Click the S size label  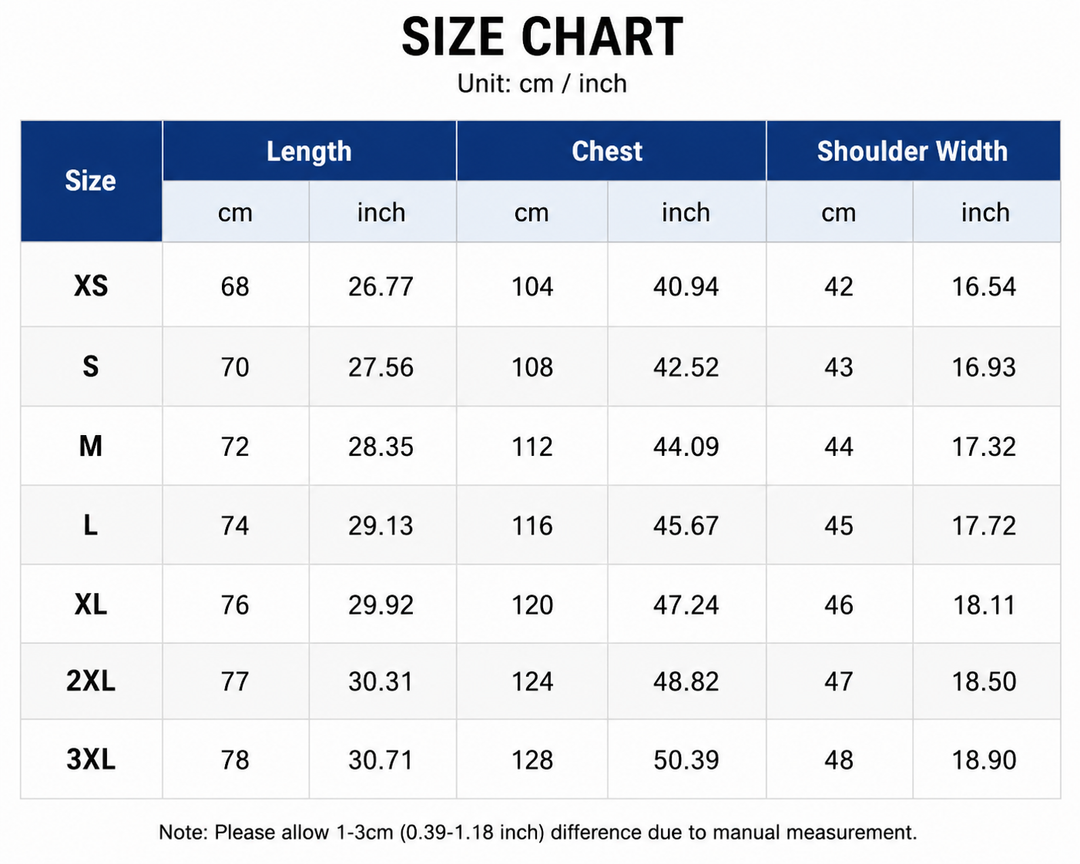91,366
